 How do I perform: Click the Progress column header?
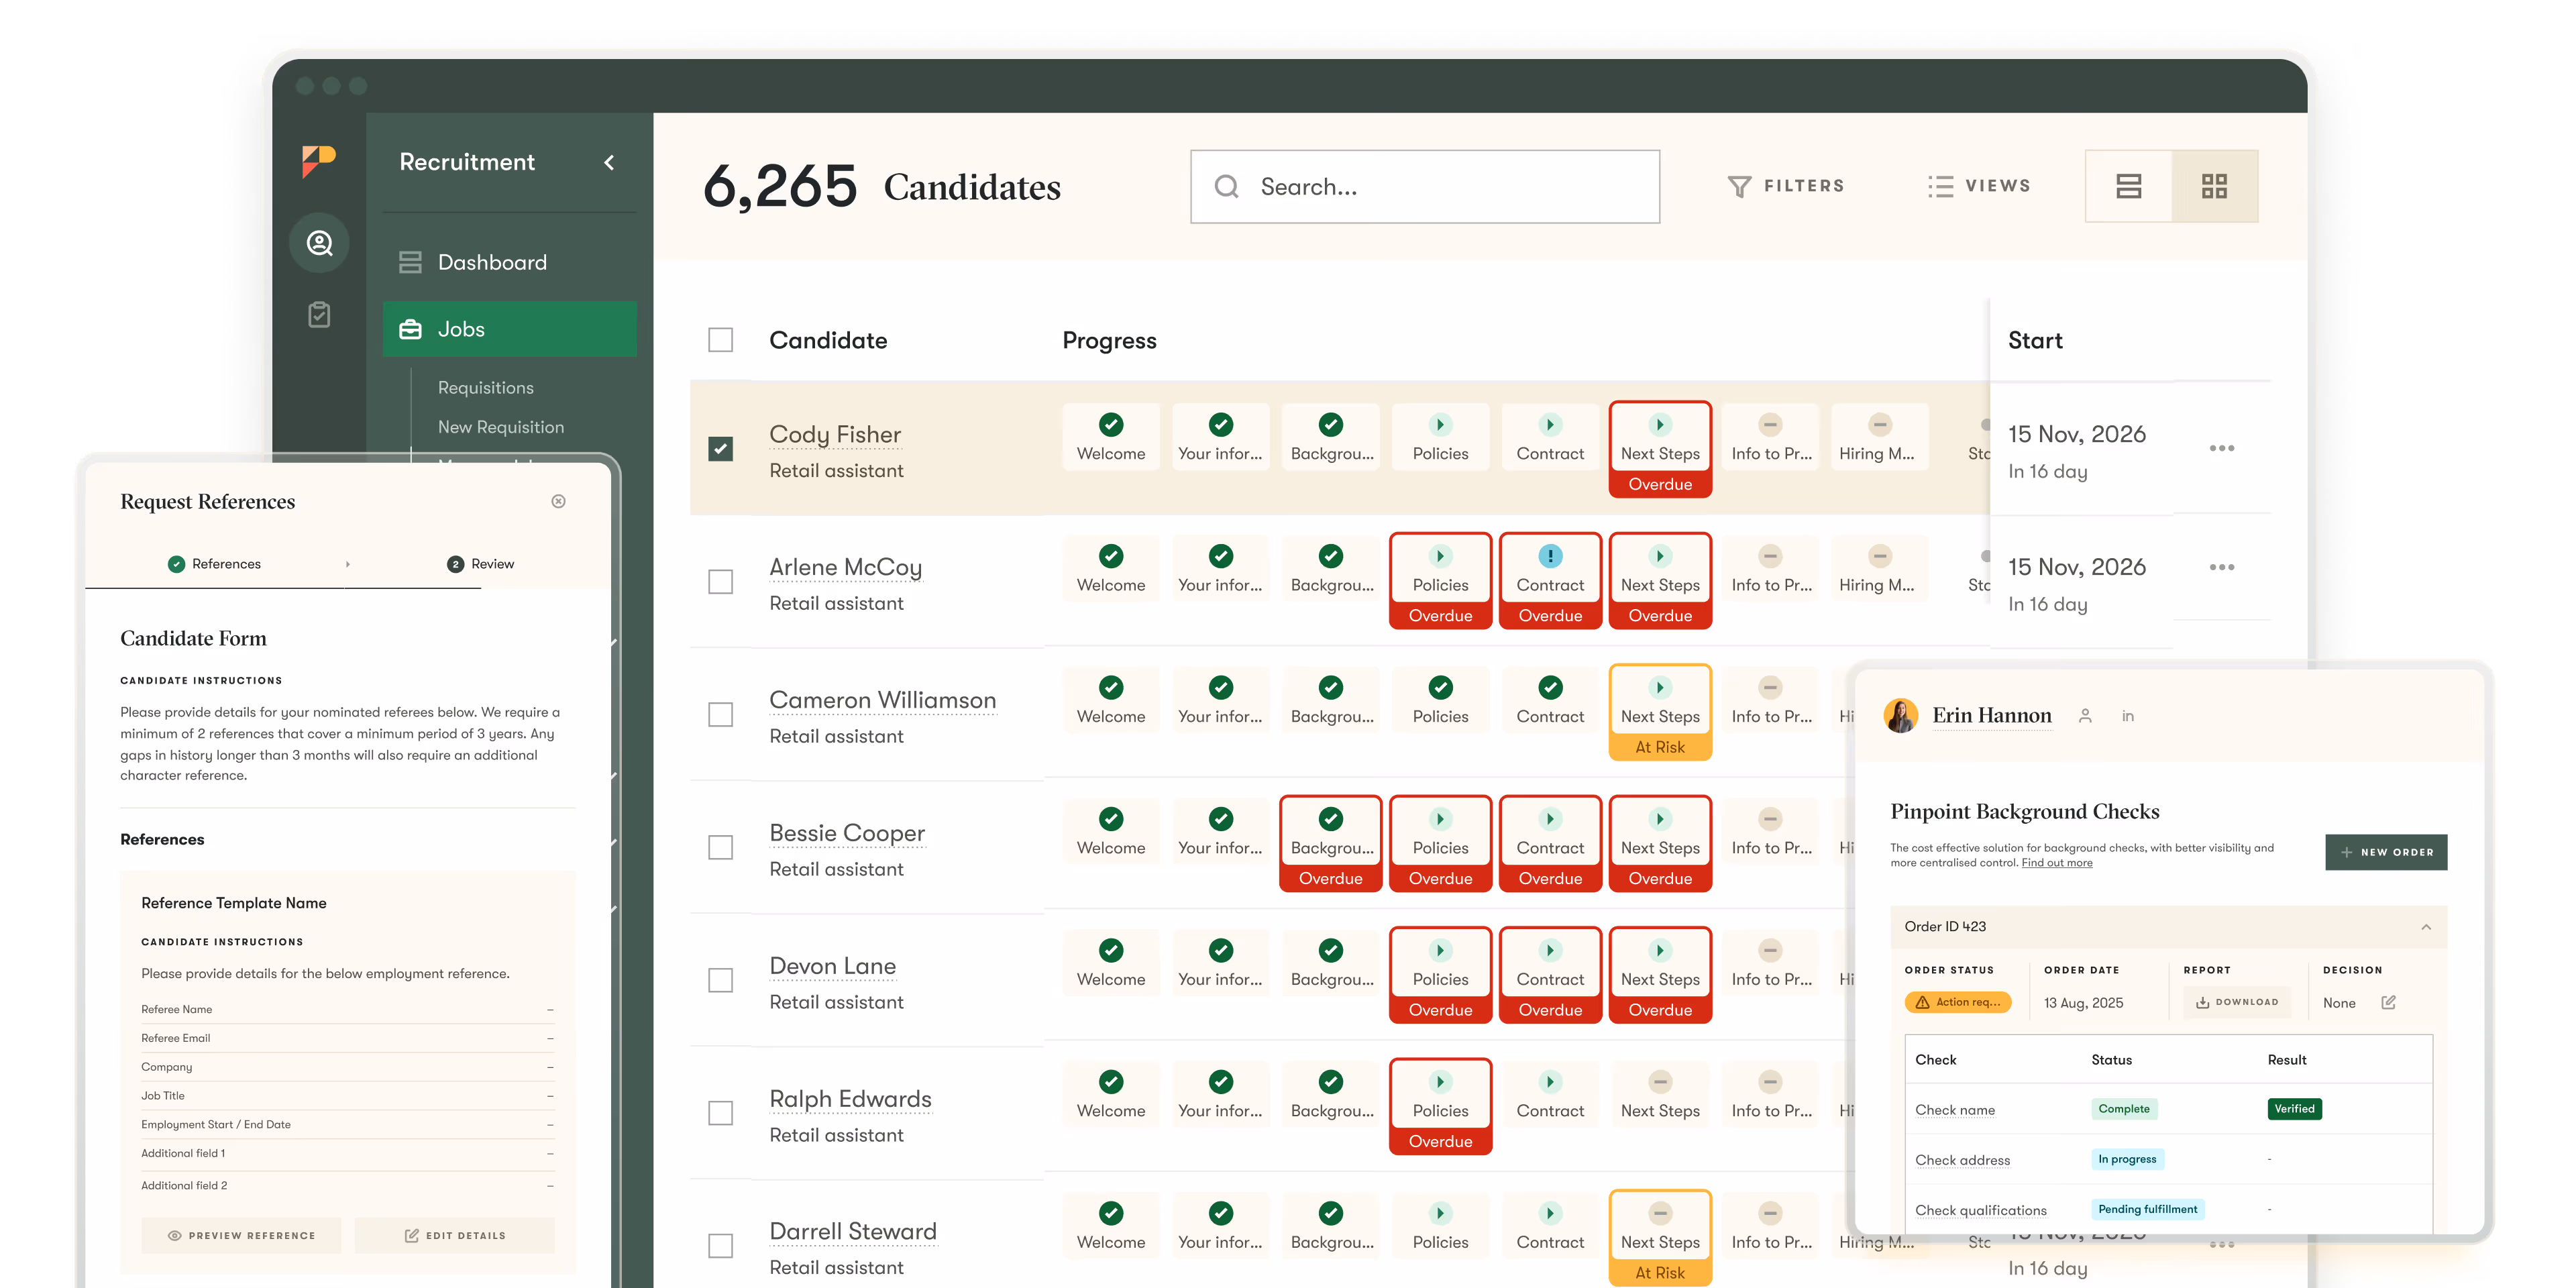[x=1109, y=340]
